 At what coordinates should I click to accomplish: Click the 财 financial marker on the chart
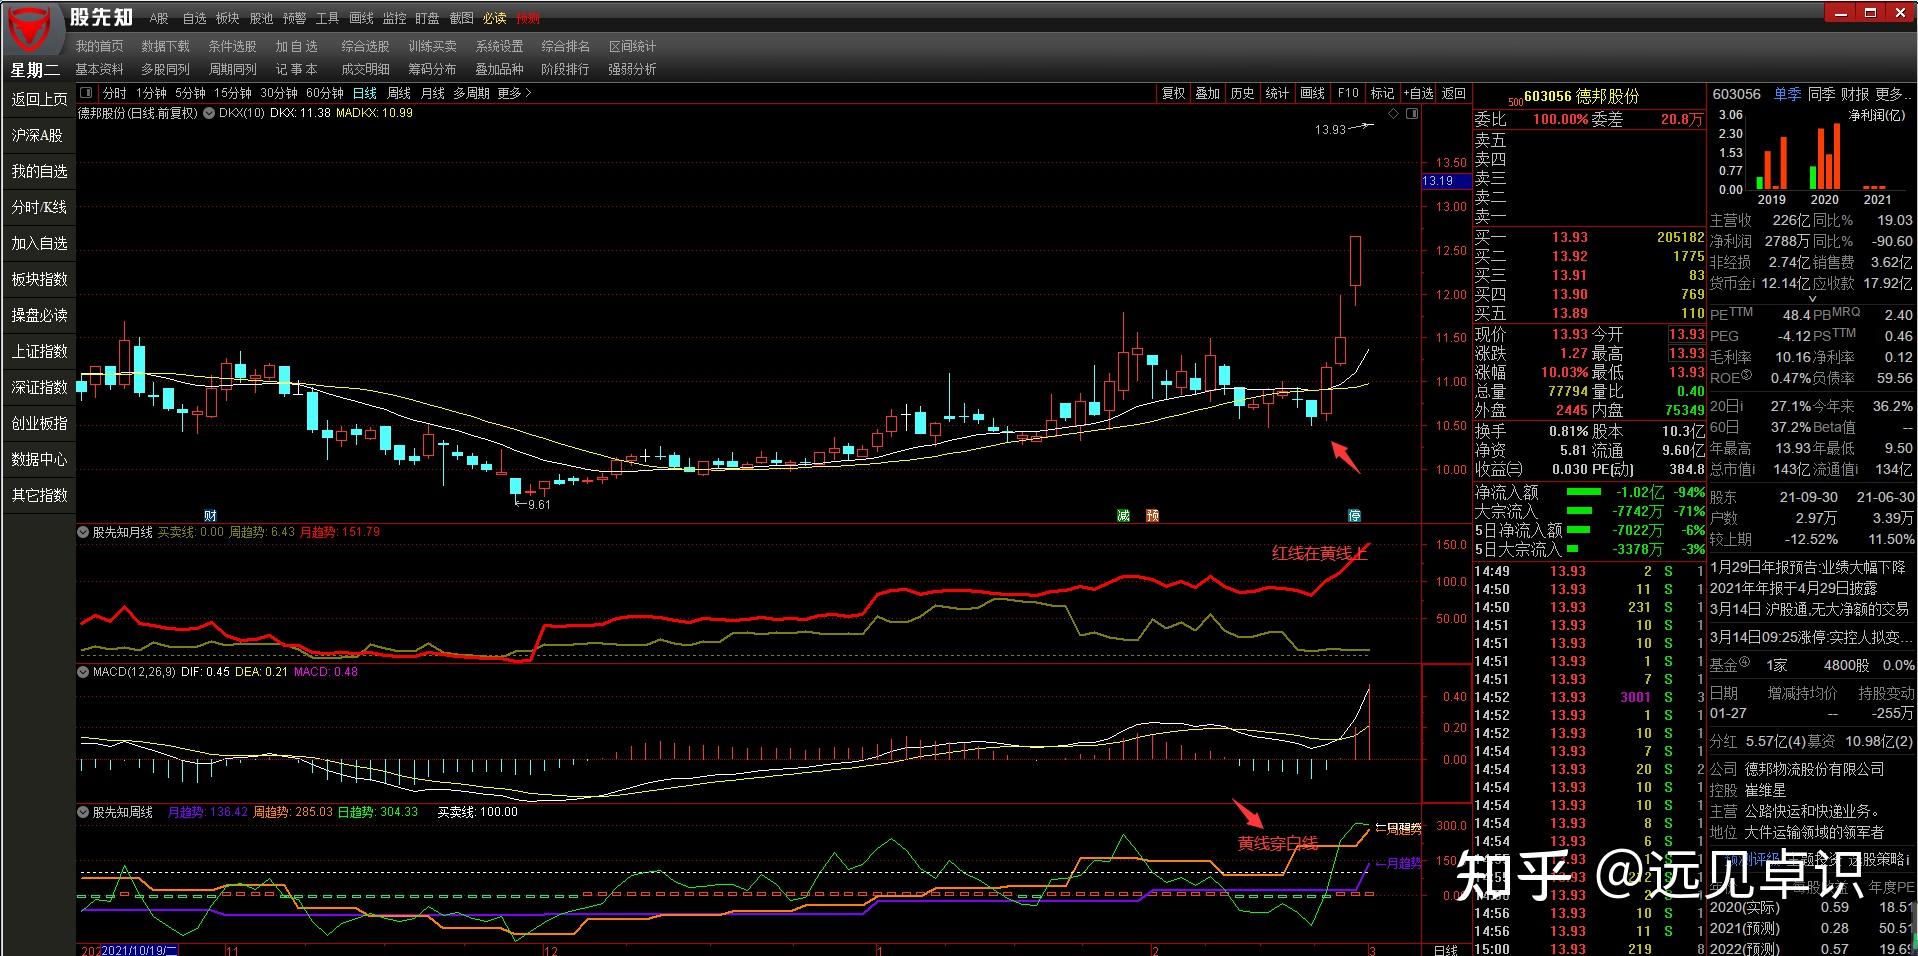(210, 515)
